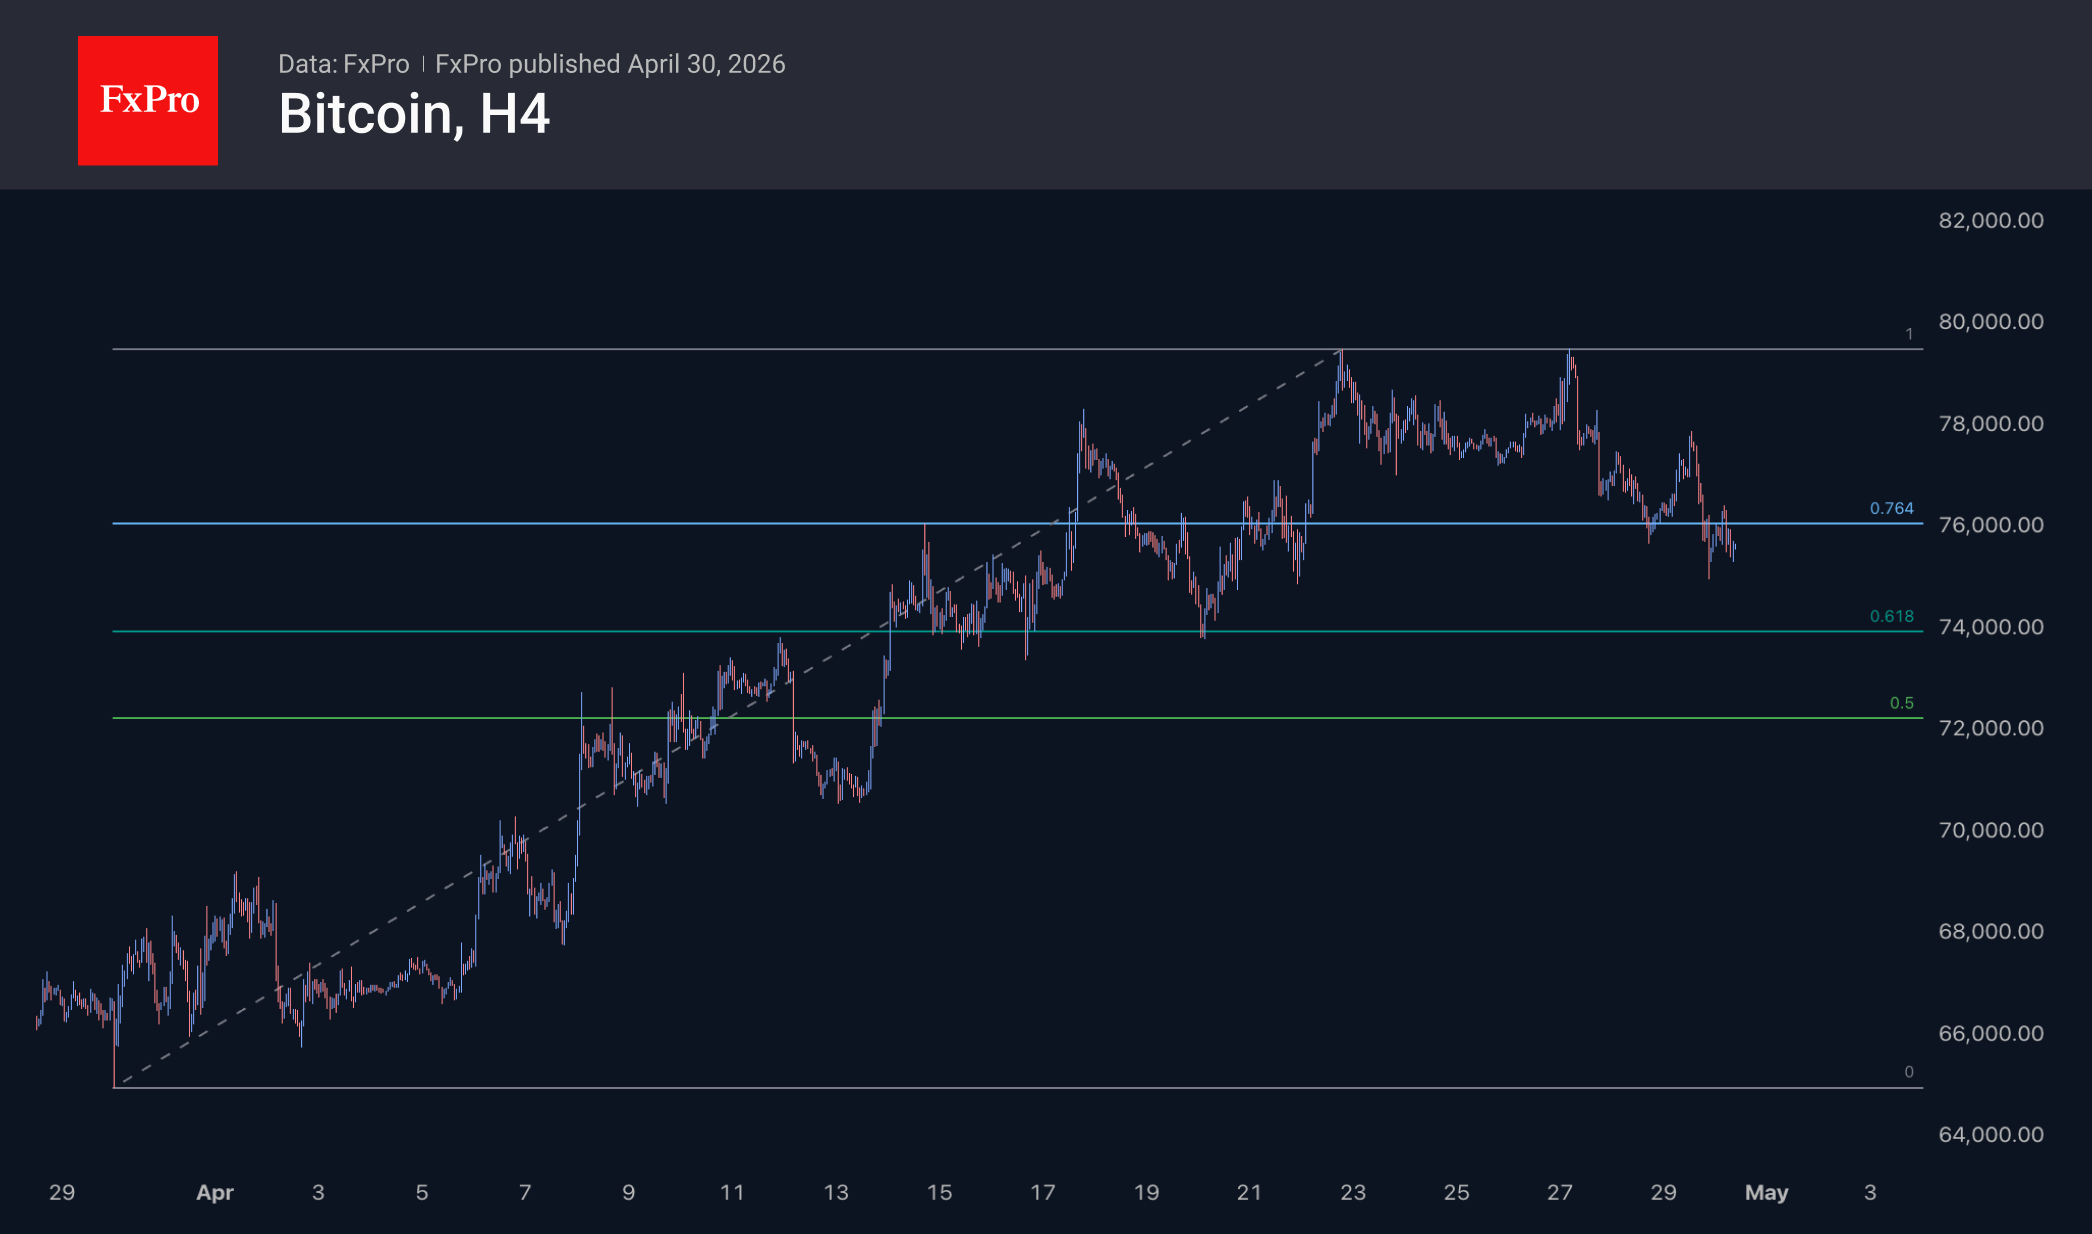Click the 82,000.00 price axis label
2092x1234 pixels.
point(1990,220)
